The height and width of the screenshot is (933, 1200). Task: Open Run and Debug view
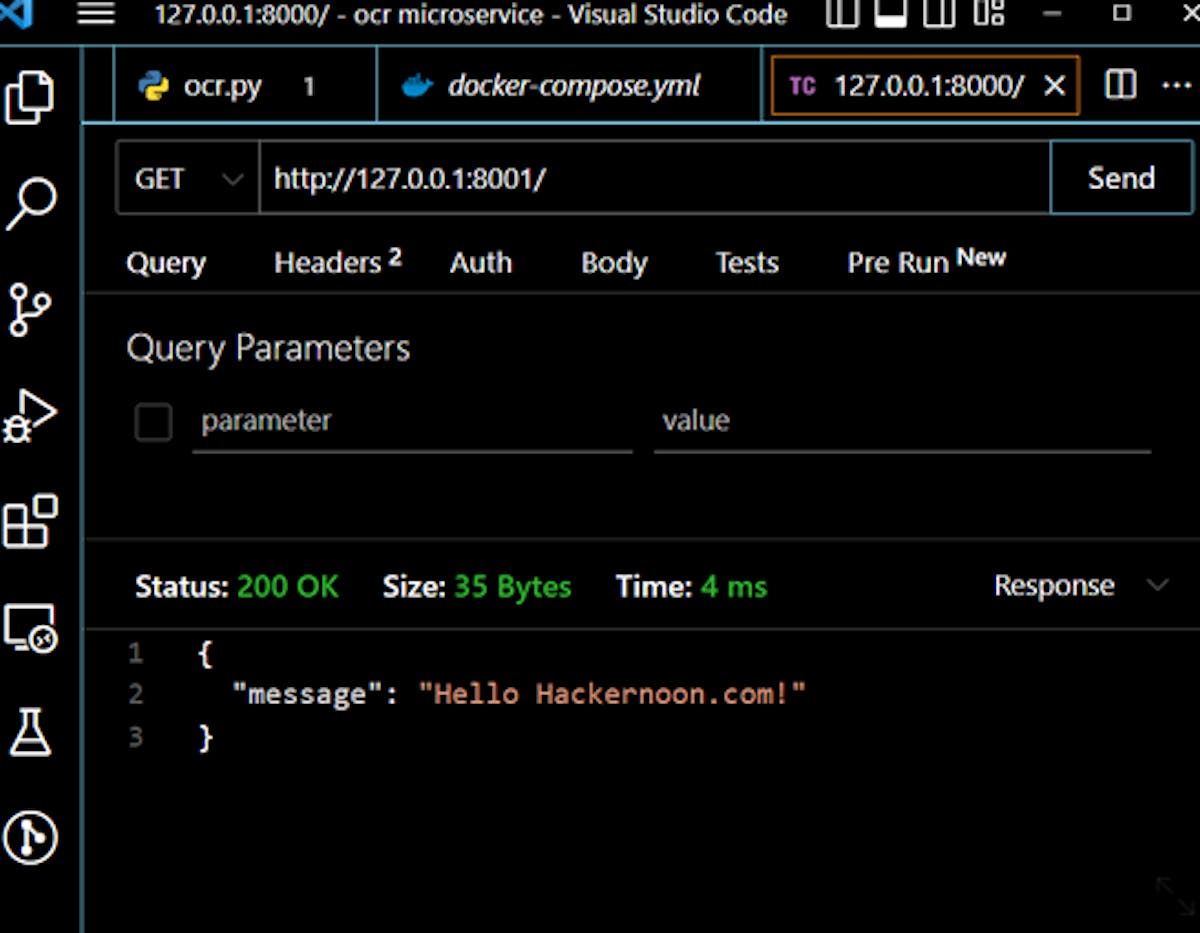point(31,416)
